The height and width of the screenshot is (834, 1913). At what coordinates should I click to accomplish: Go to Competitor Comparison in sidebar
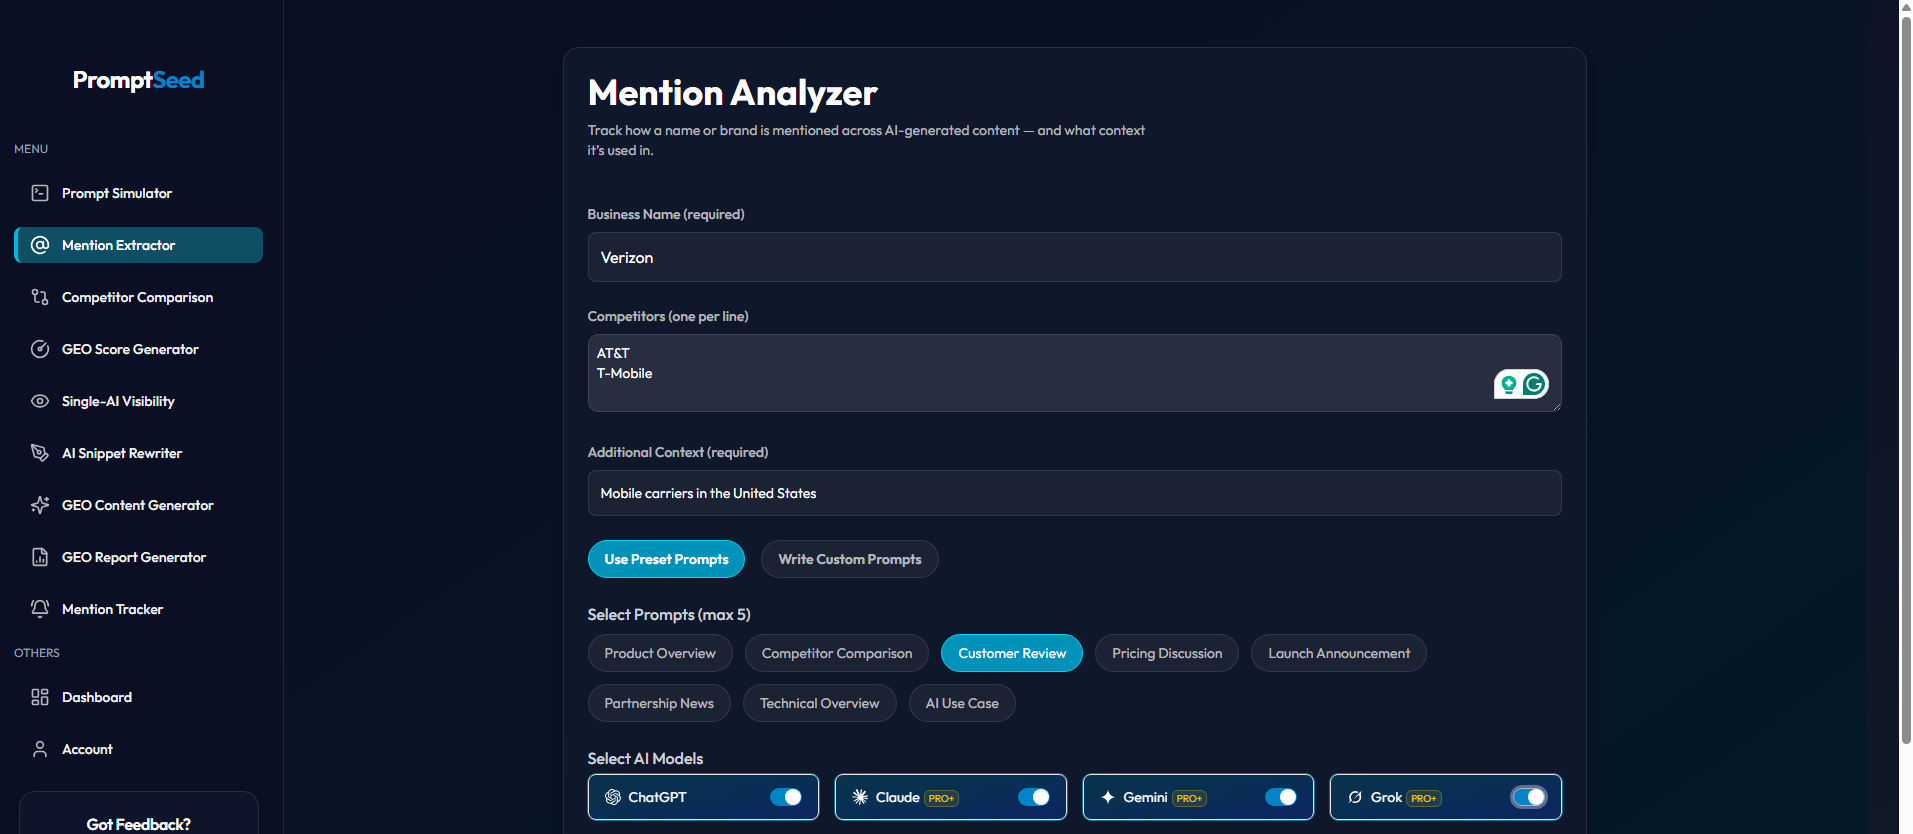(138, 297)
